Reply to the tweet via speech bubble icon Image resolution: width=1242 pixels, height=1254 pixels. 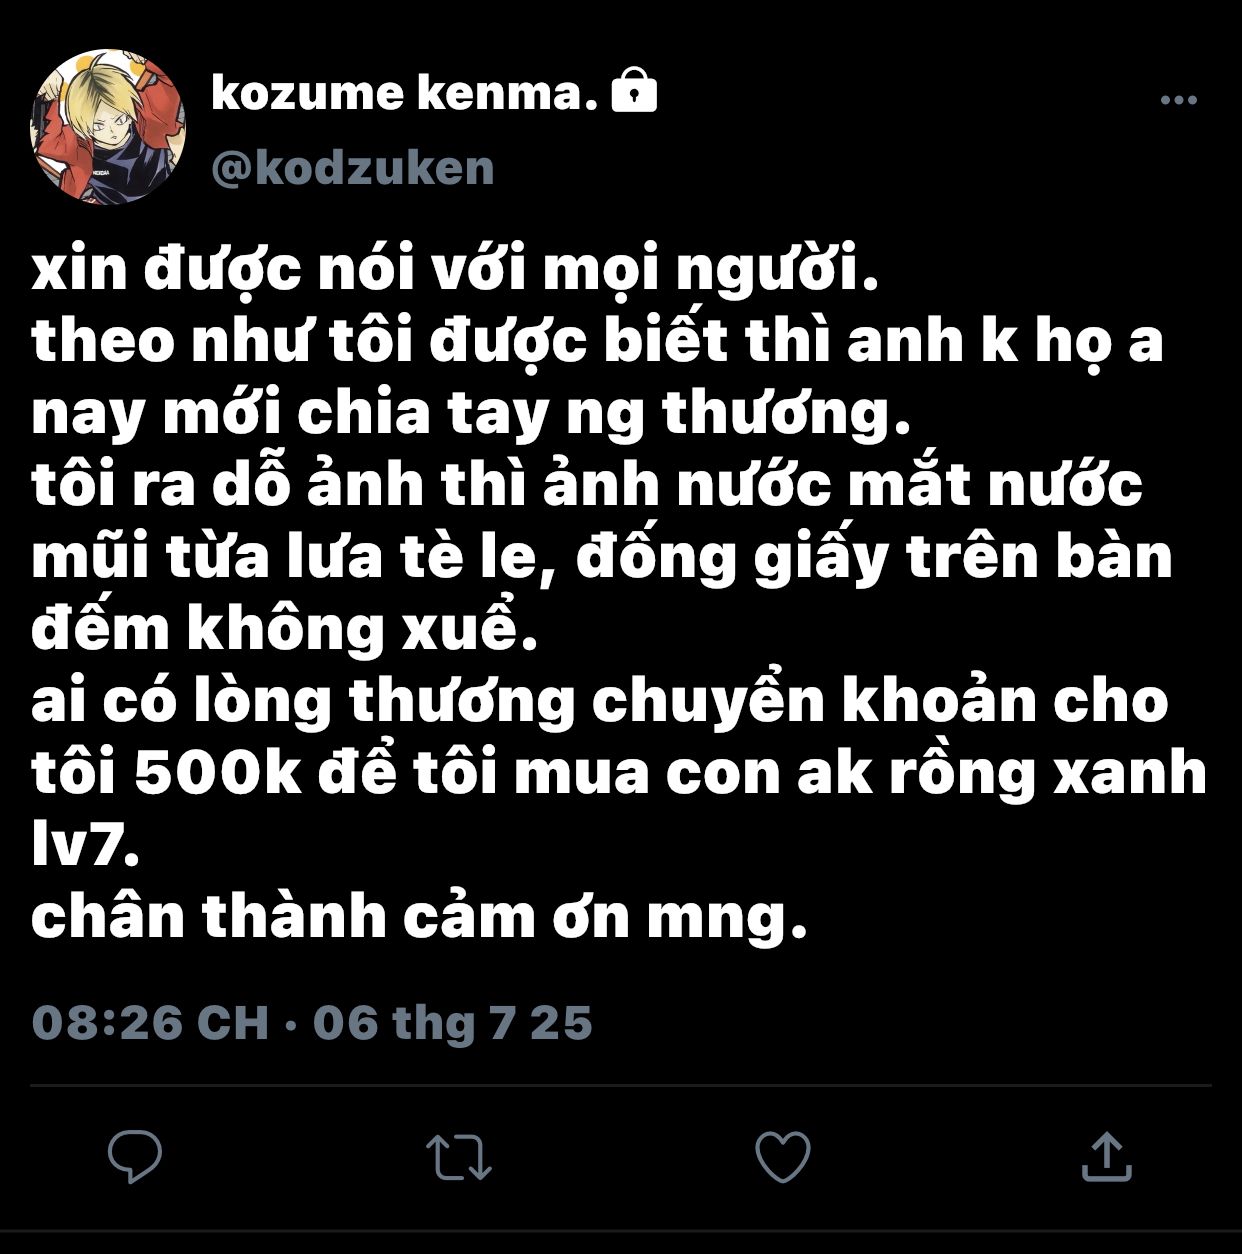135,1156
